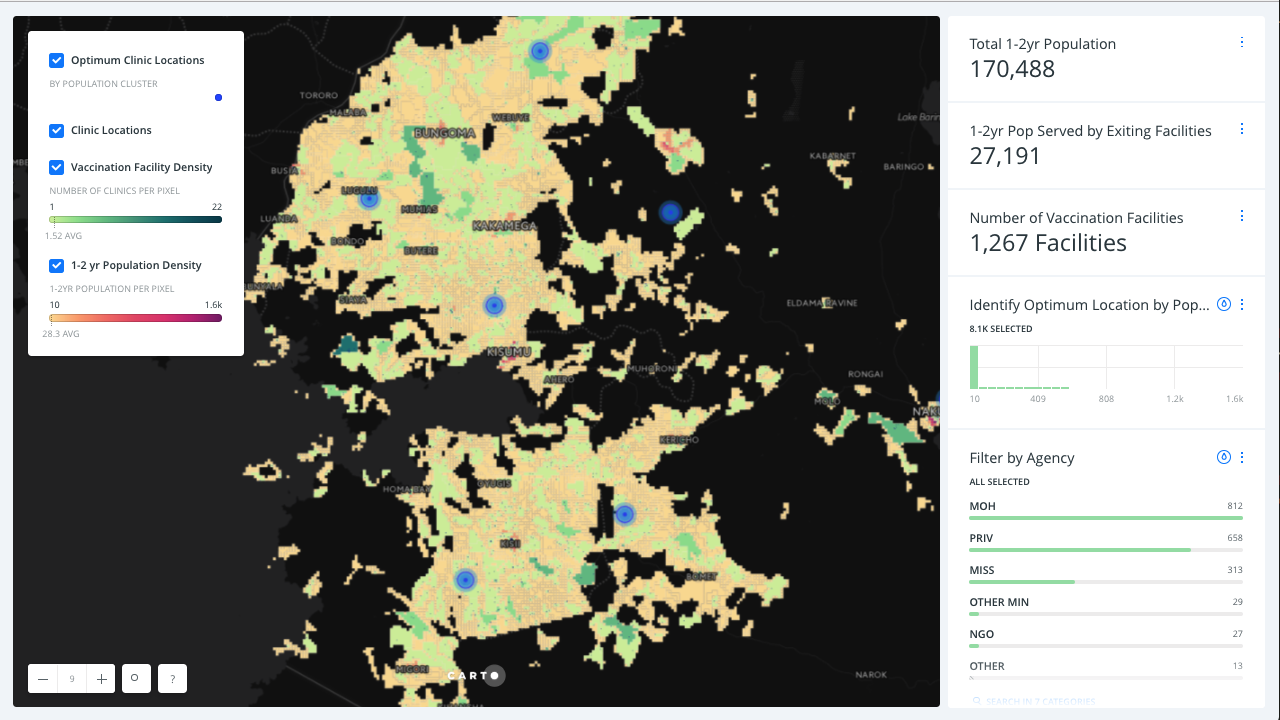The height and width of the screenshot is (720, 1280).
Task: Zoom out the map with minus button
Action: (x=43, y=679)
